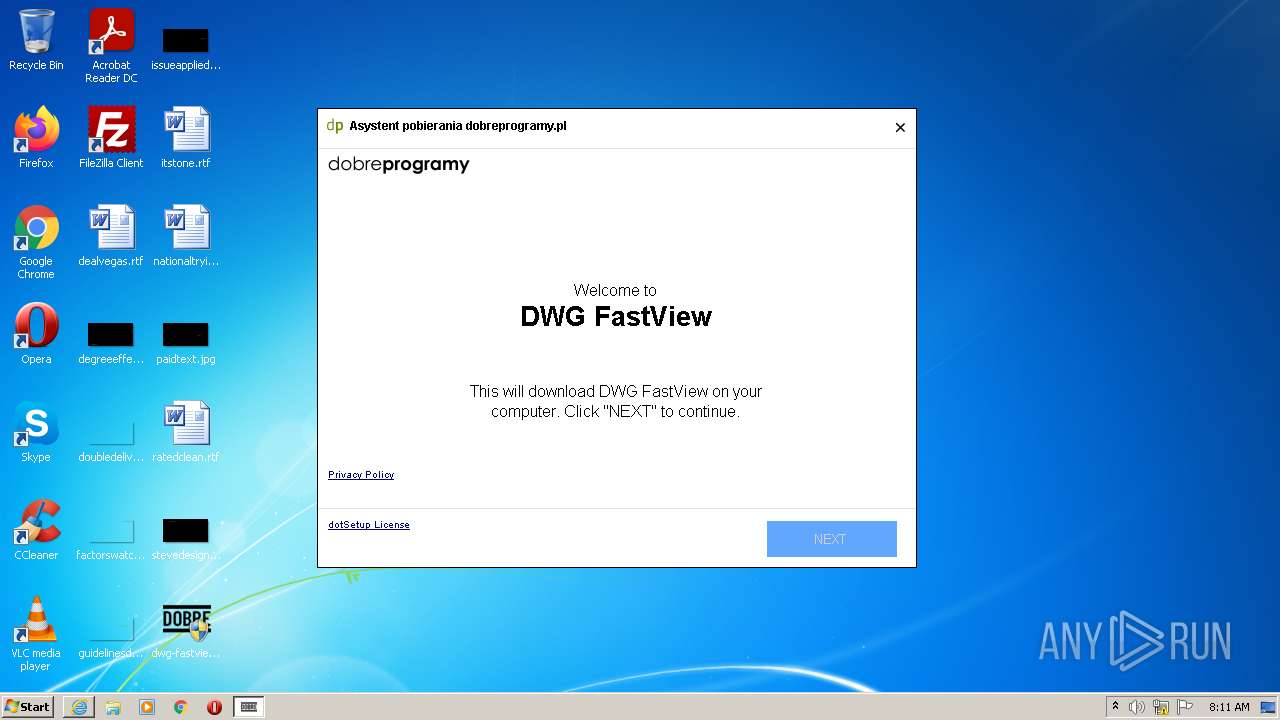
Task: Open Chrome from the taskbar
Action: pos(181,707)
